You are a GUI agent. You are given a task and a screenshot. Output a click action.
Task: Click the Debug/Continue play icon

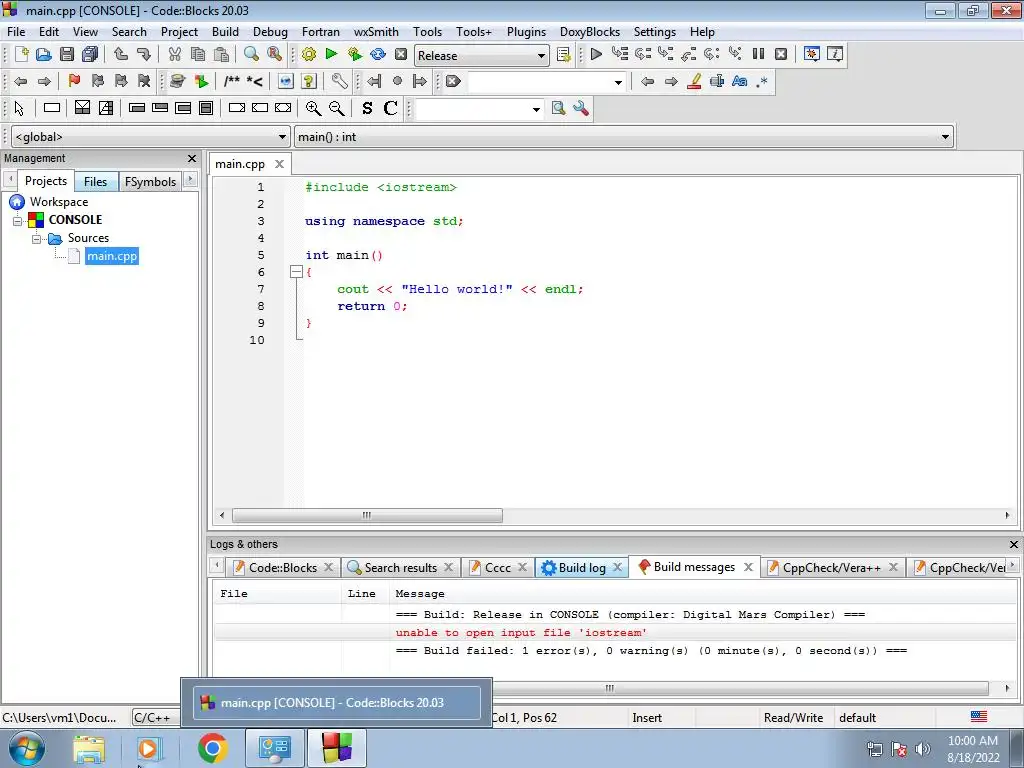point(596,54)
